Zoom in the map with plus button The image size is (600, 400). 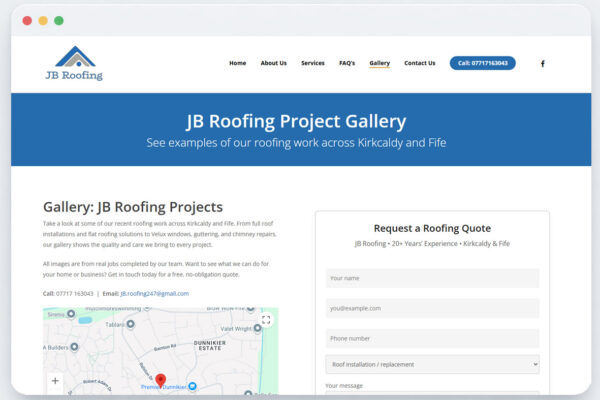(55, 381)
